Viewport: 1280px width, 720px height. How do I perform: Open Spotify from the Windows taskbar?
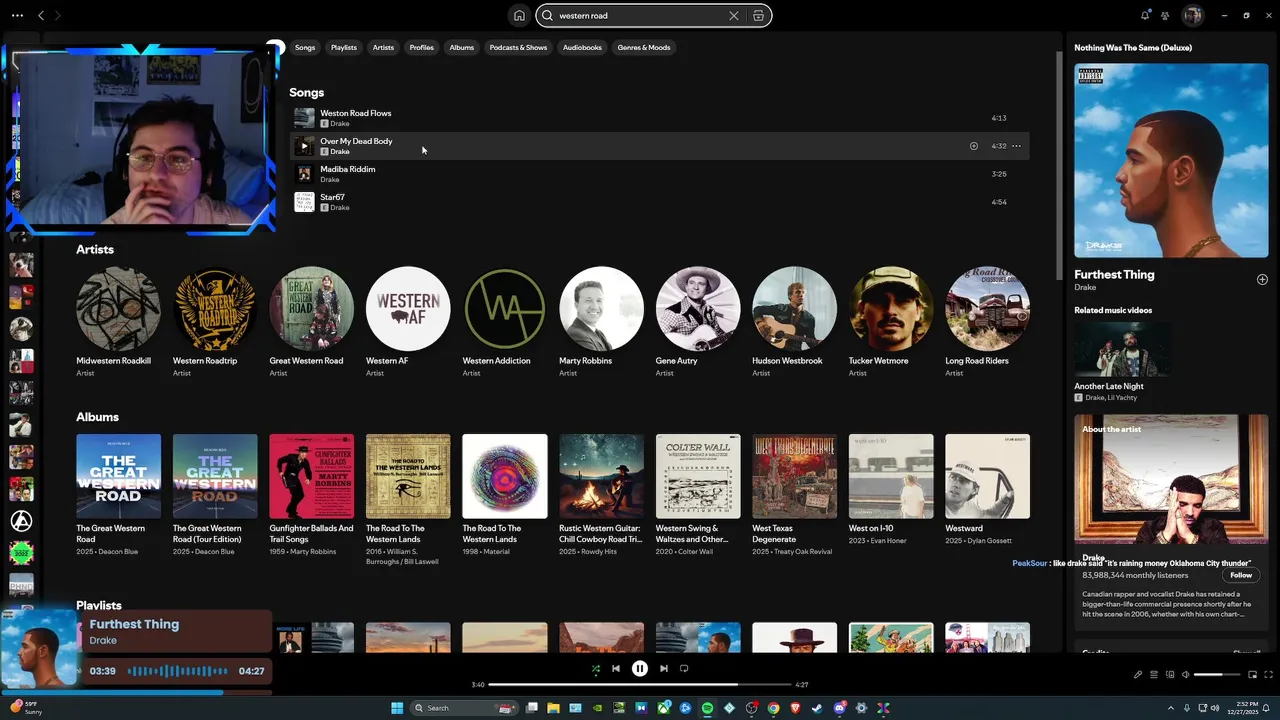[707, 708]
